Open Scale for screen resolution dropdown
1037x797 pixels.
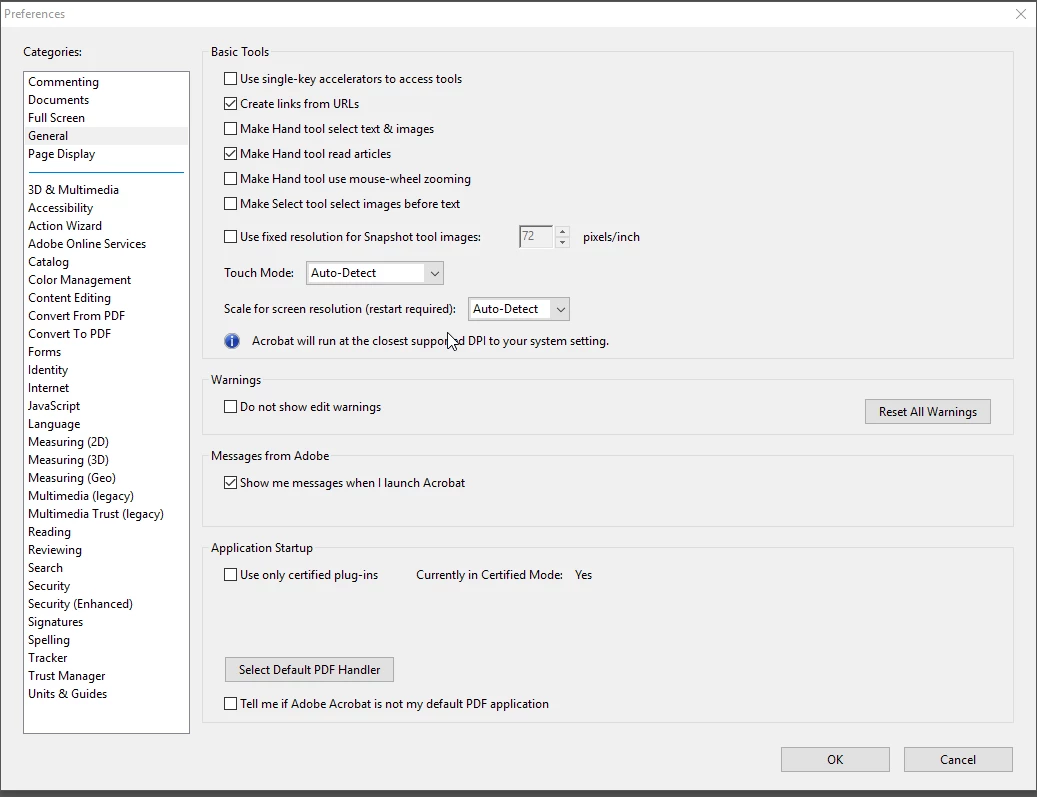(x=518, y=309)
